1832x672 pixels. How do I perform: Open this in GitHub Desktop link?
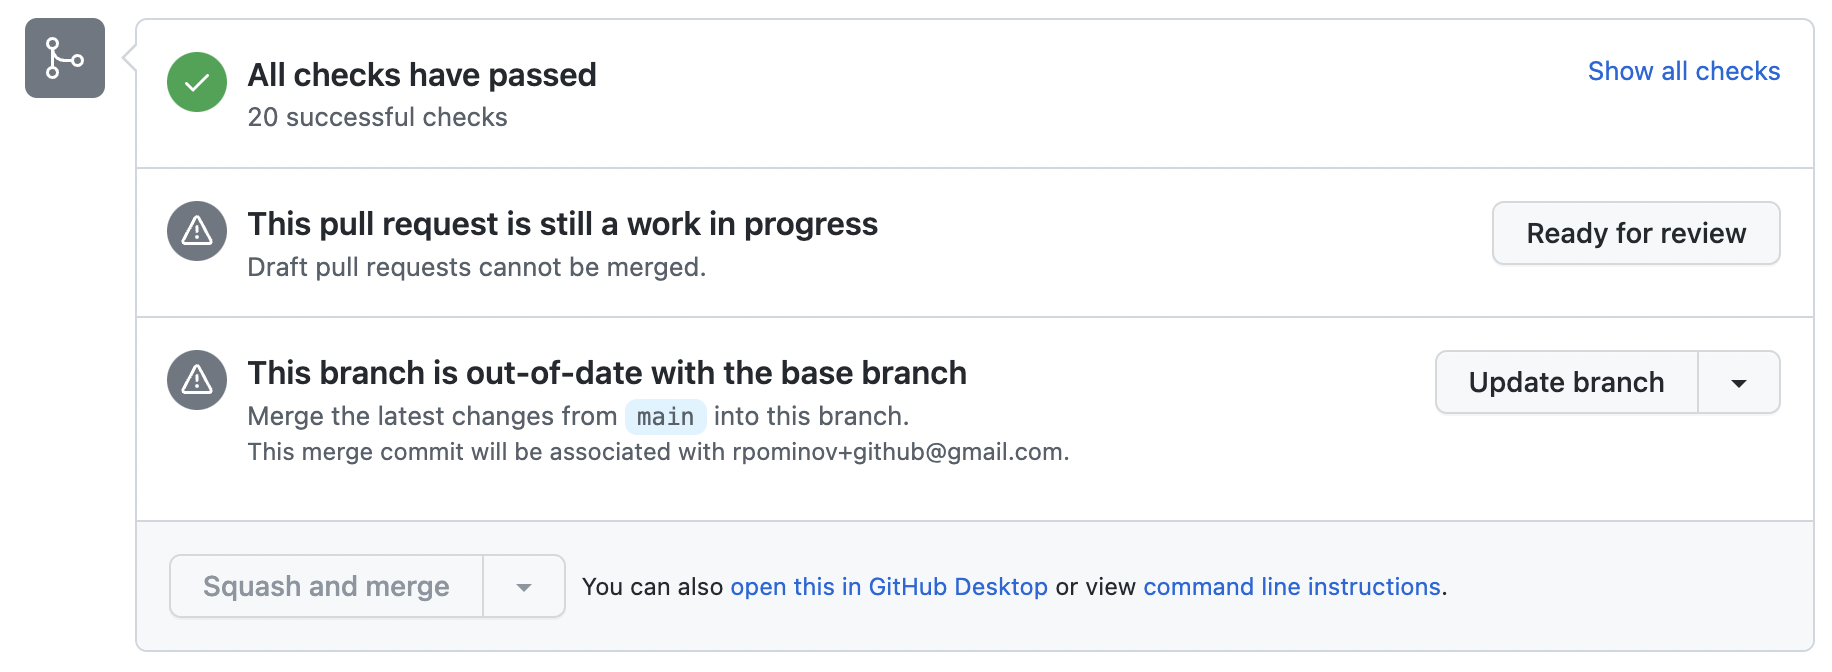[888, 587]
